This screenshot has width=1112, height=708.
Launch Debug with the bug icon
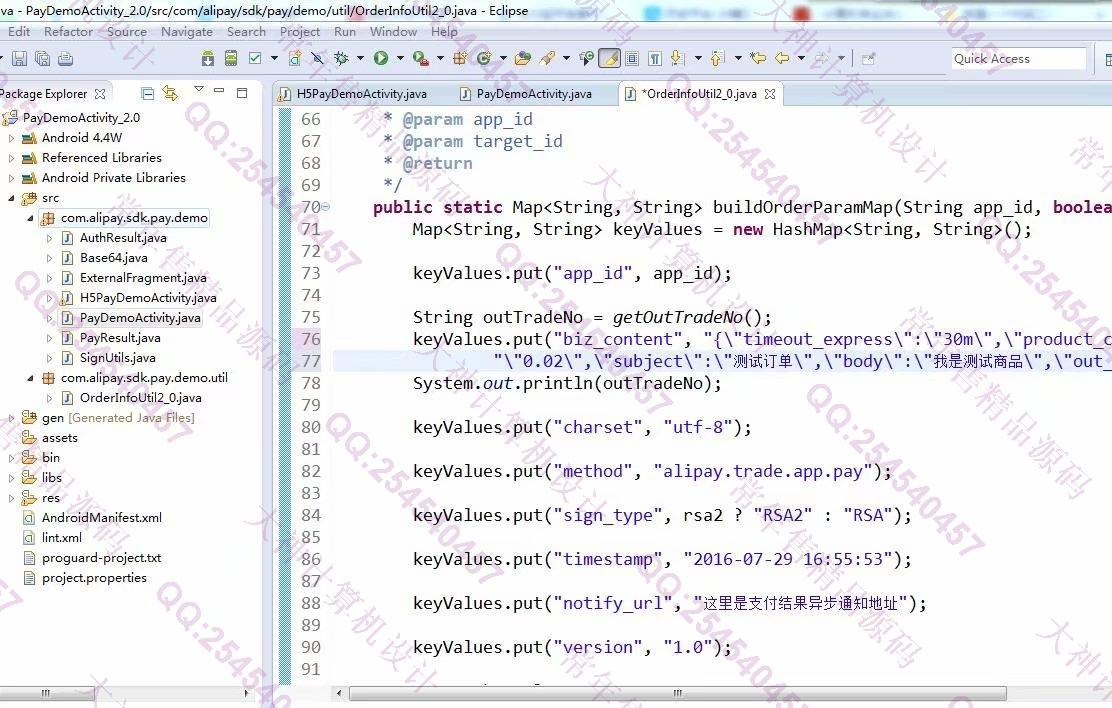pyautogui.click(x=341, y=59)
